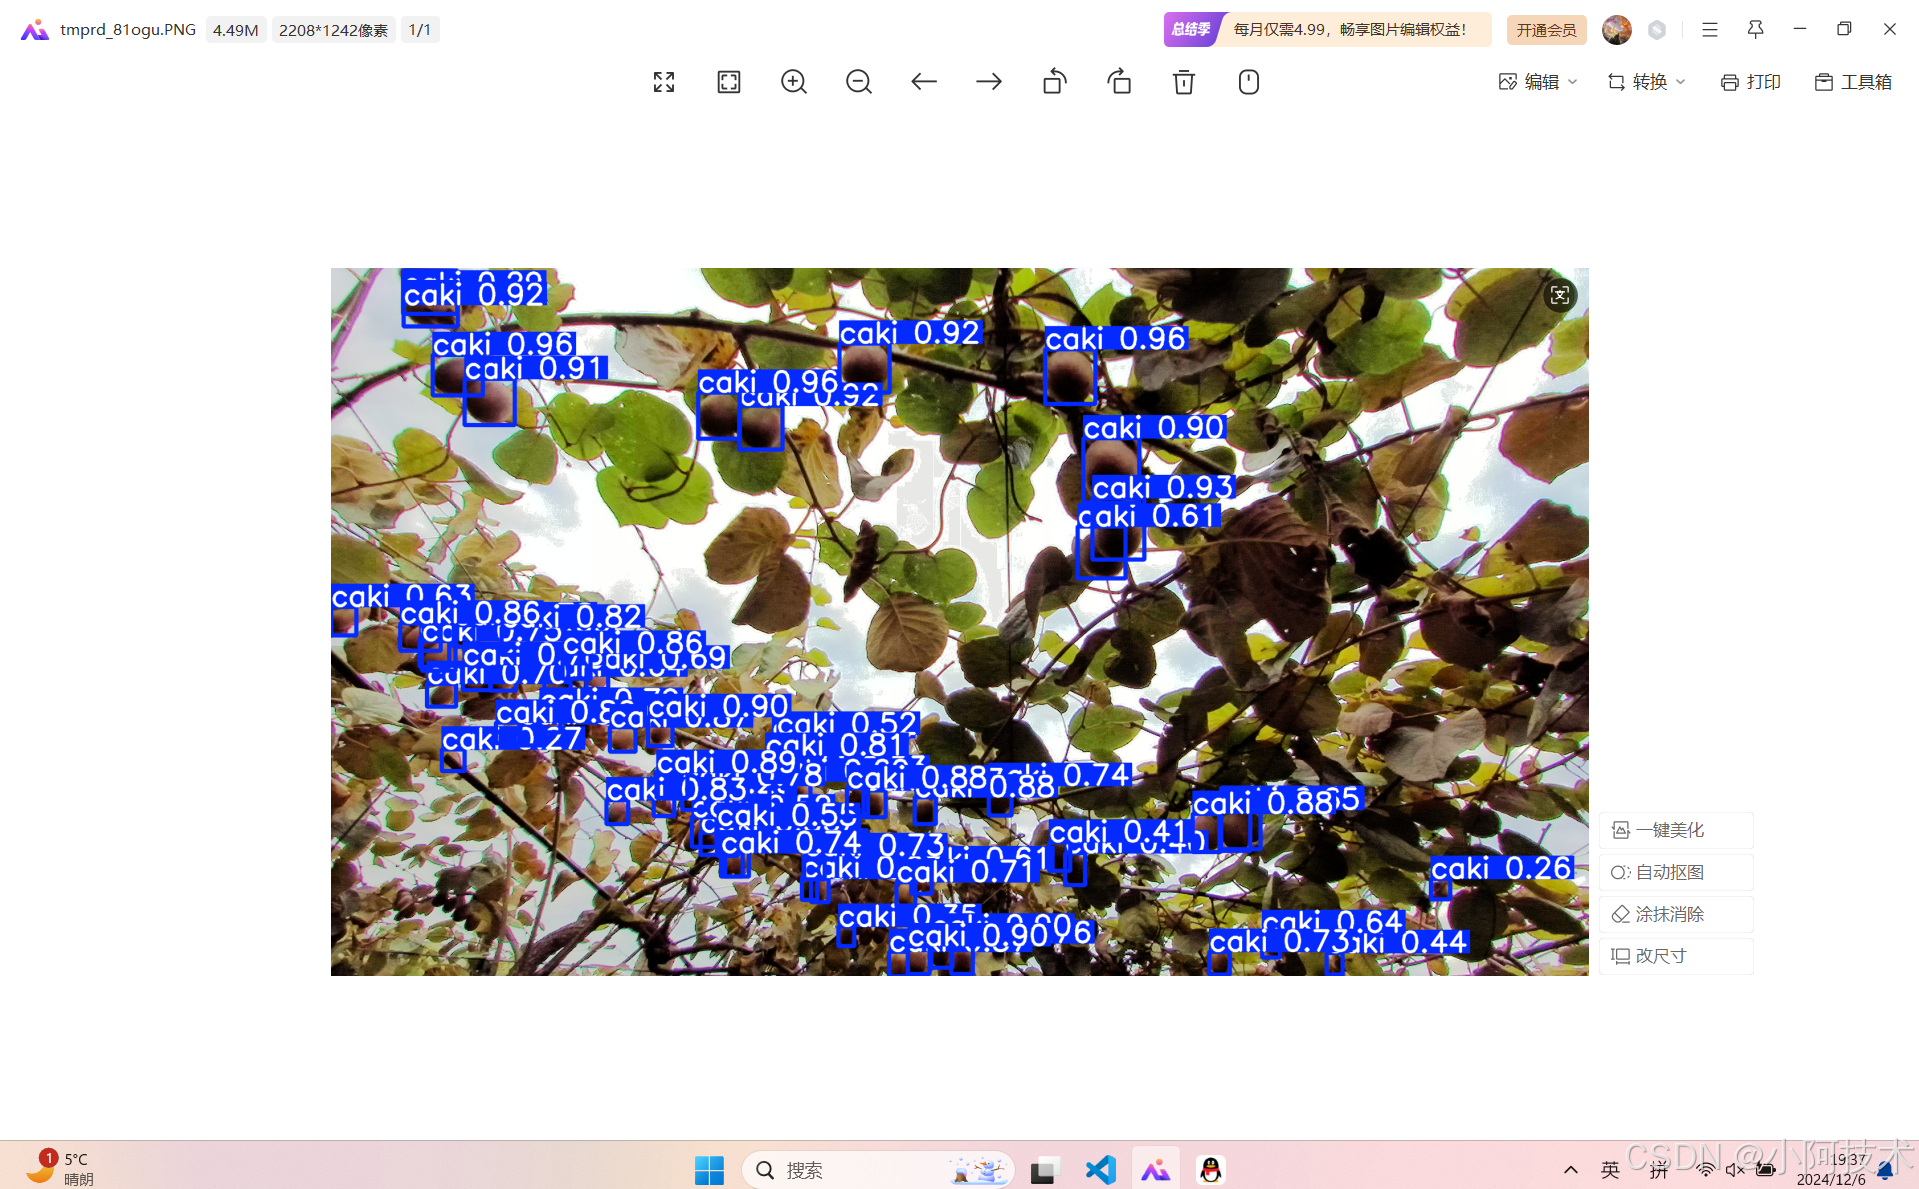The height and width of the screenshot is (1189, 1919).
Task: Minimize the image viewer window
Action: coord(1800,30)
